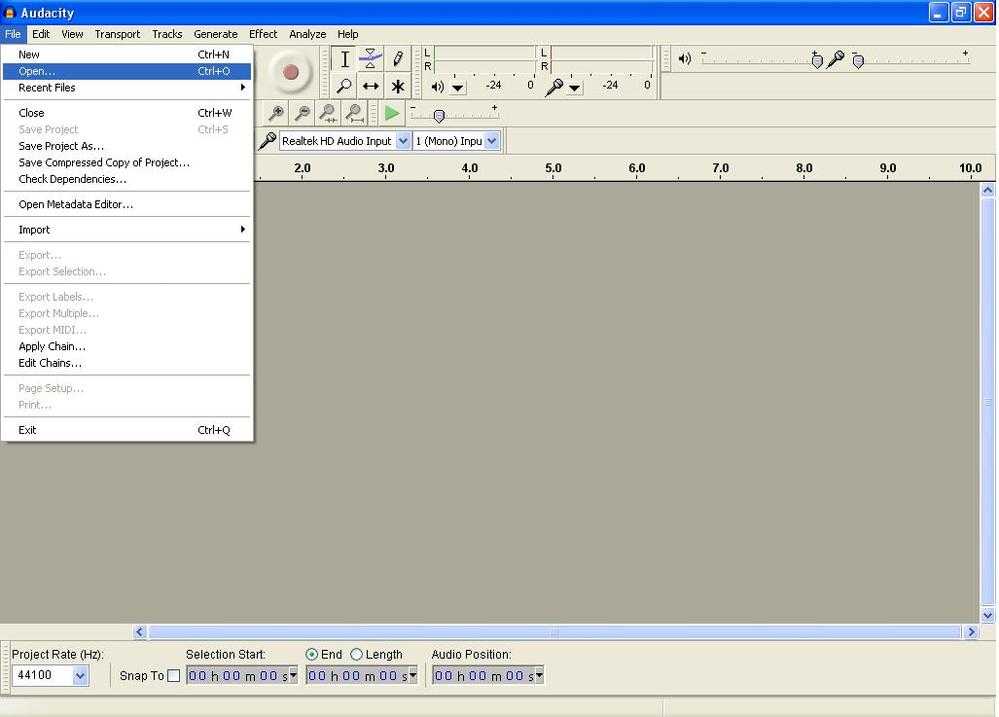Open the End time format dropdown
The width and height of the screenshot is (999, 717).
[x=413, y=674]
